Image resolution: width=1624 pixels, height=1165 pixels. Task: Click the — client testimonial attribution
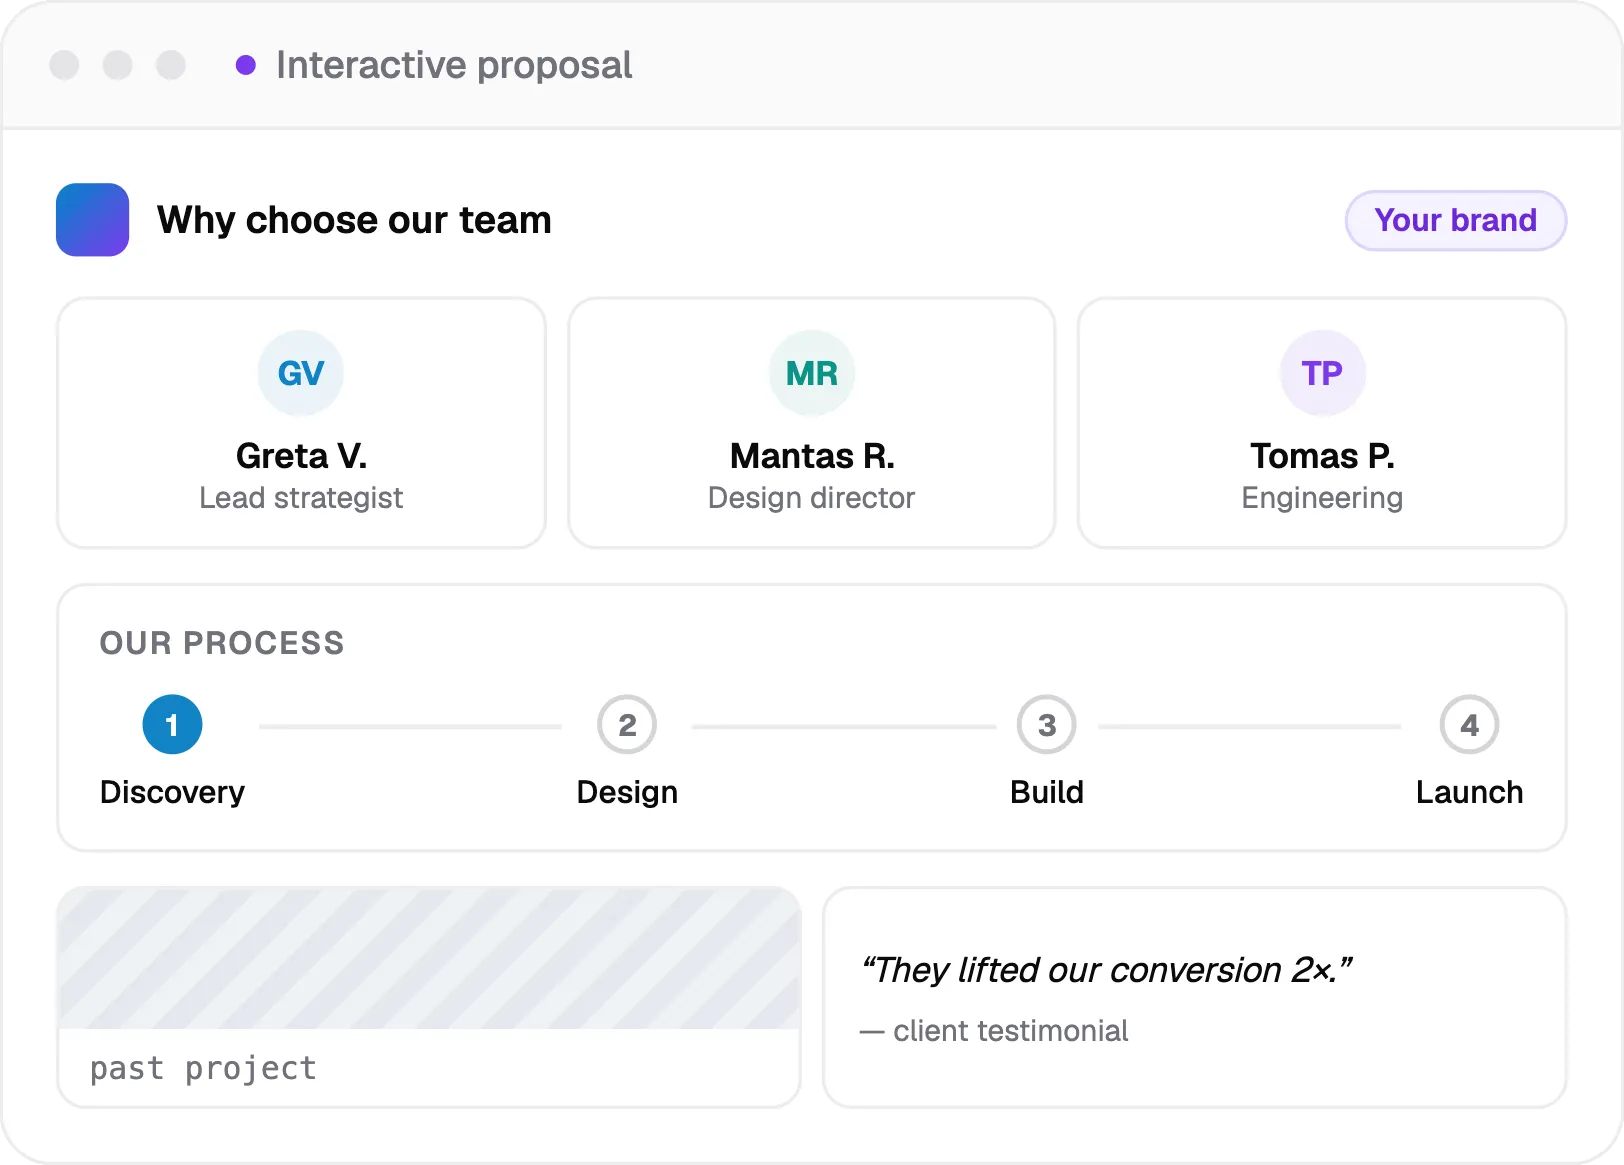pos(994,1031)
